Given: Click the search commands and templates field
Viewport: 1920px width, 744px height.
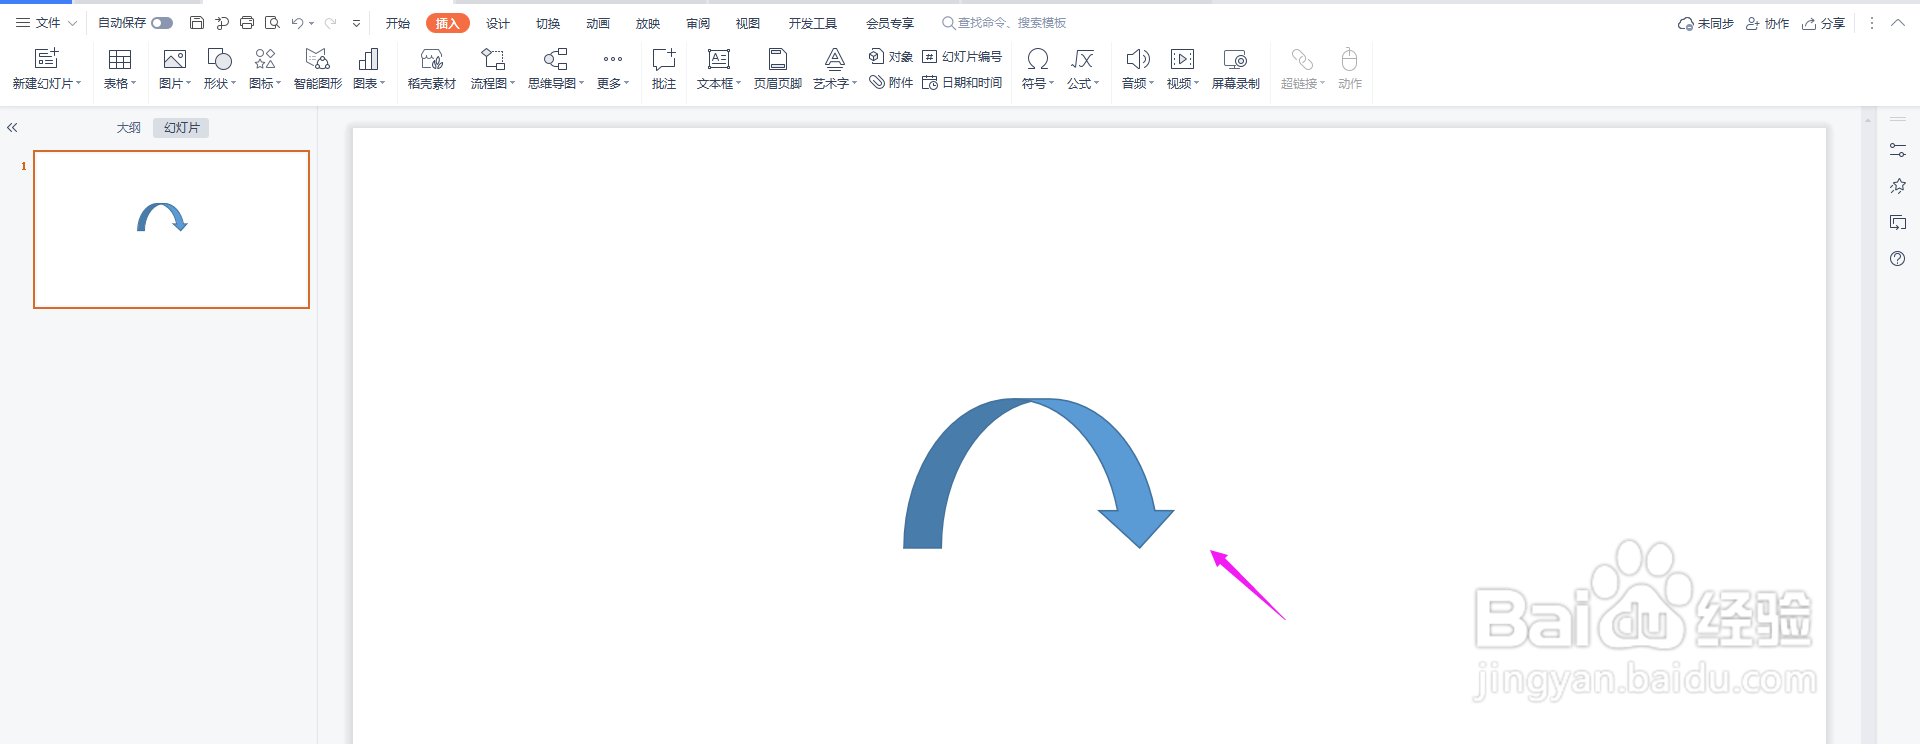Looking at the screenshot, I should tap(1004, 23).
